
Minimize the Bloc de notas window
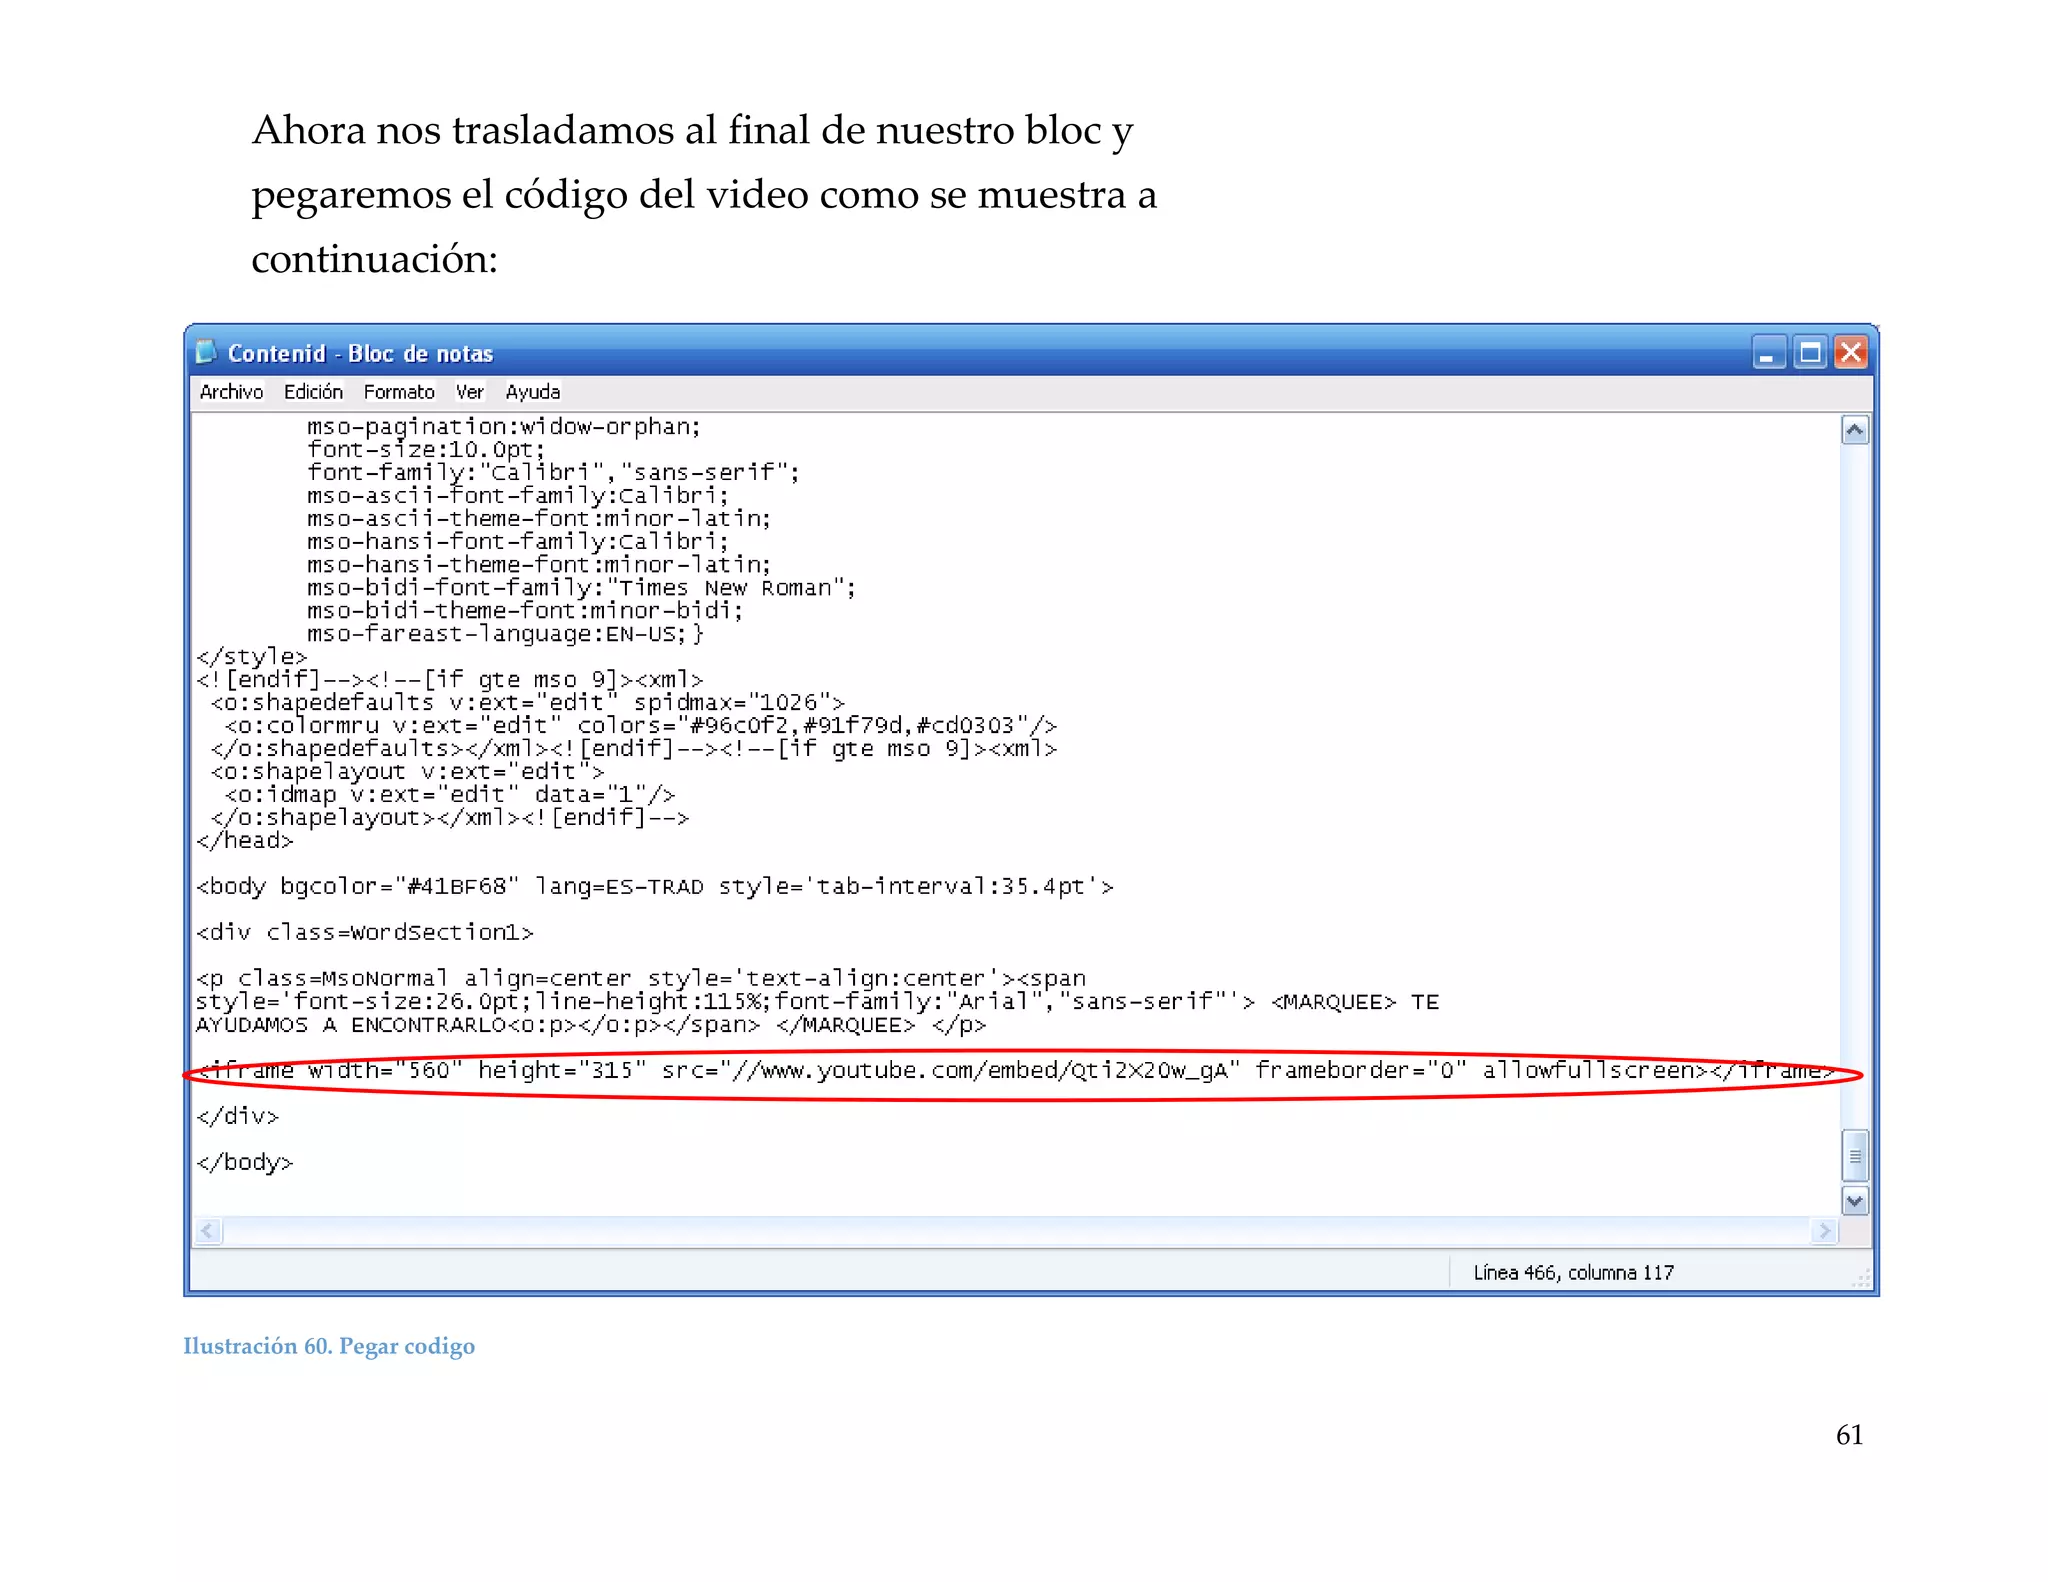click(x=1768, y=353)
